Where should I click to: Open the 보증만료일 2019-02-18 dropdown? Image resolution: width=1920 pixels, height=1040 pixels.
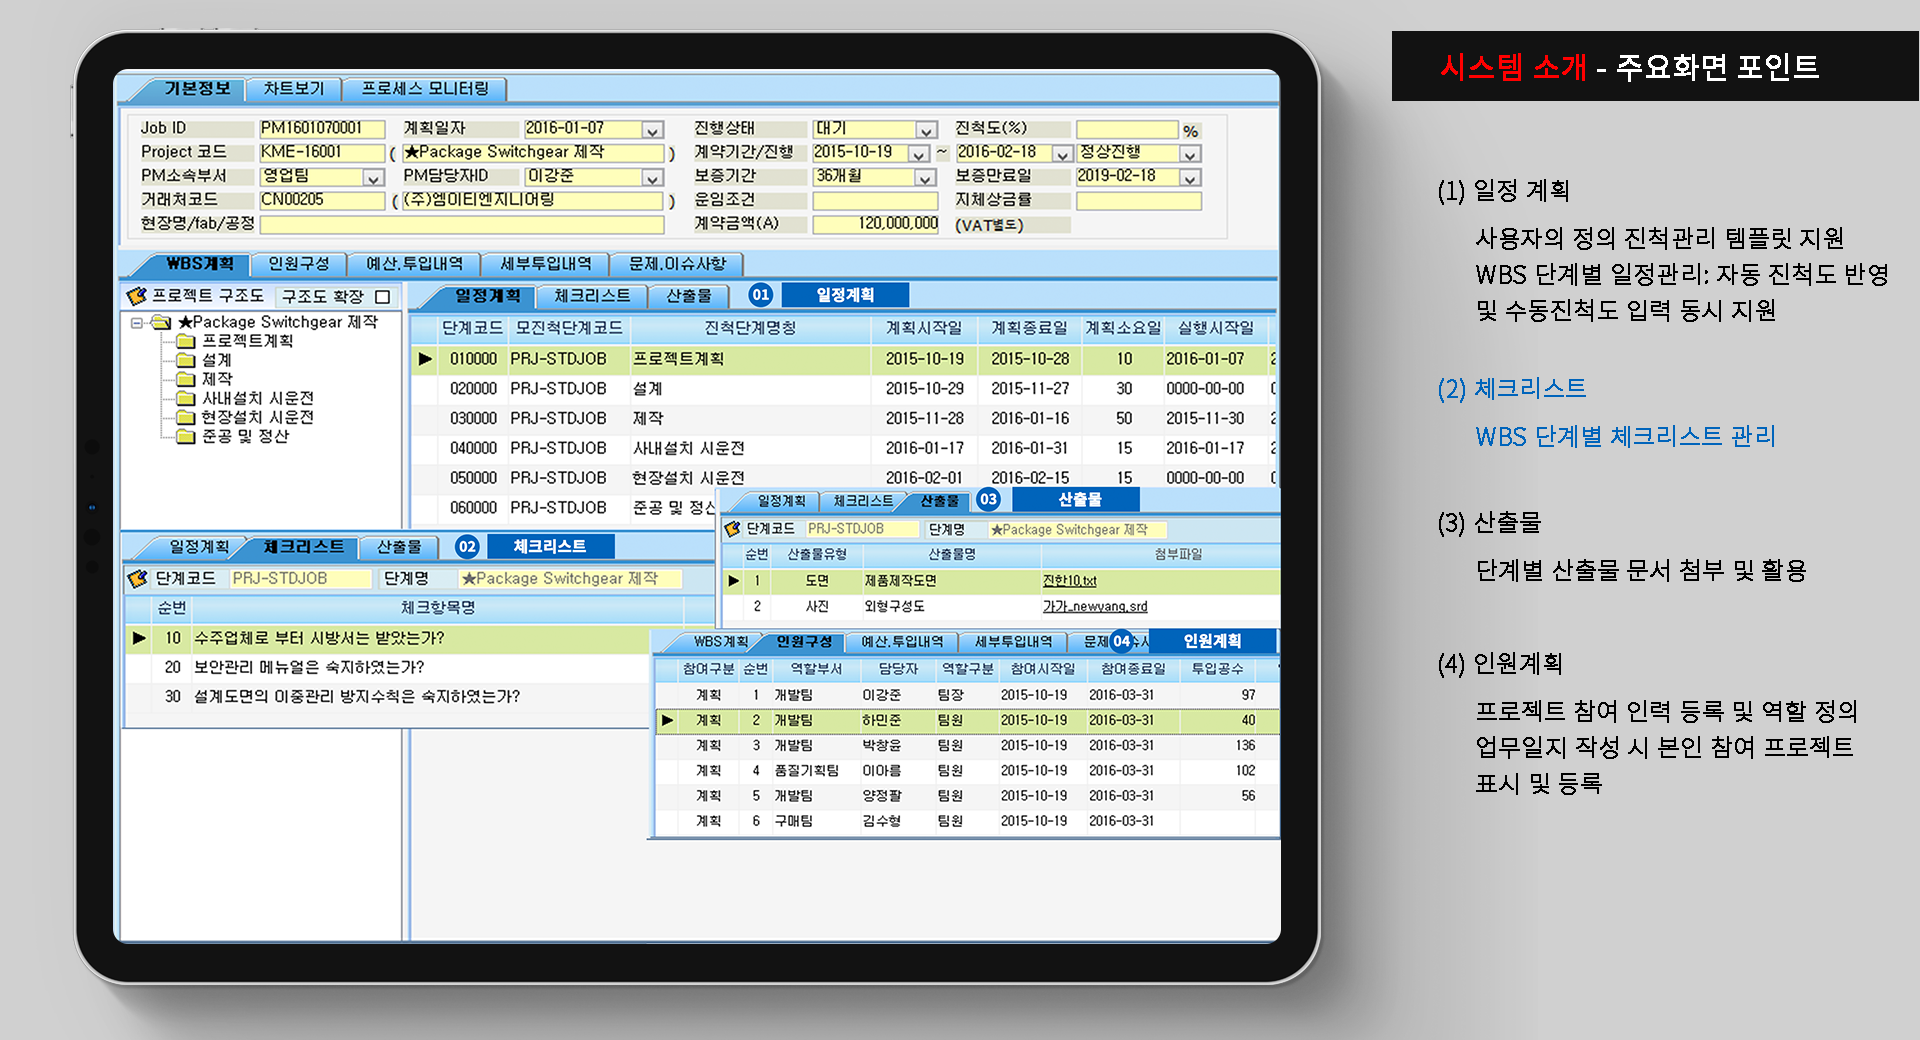coord(1190,178)
